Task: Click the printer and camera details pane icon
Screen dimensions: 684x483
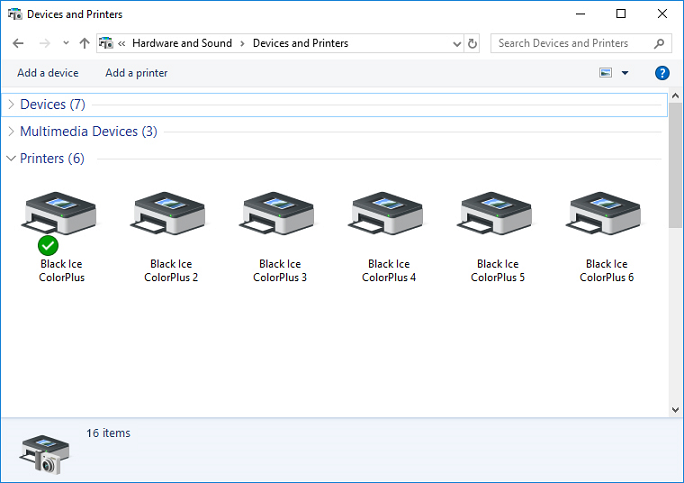Action: [44, 454]
